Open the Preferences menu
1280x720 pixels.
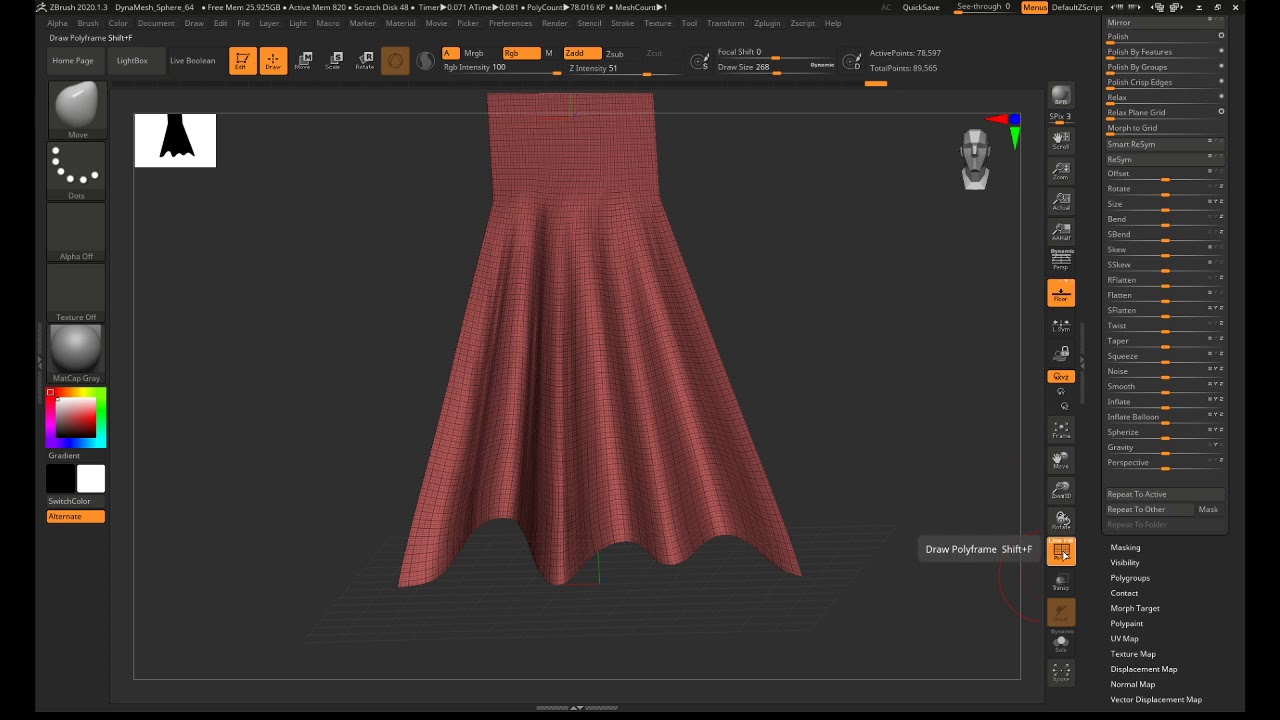click(x=510, y=23)
